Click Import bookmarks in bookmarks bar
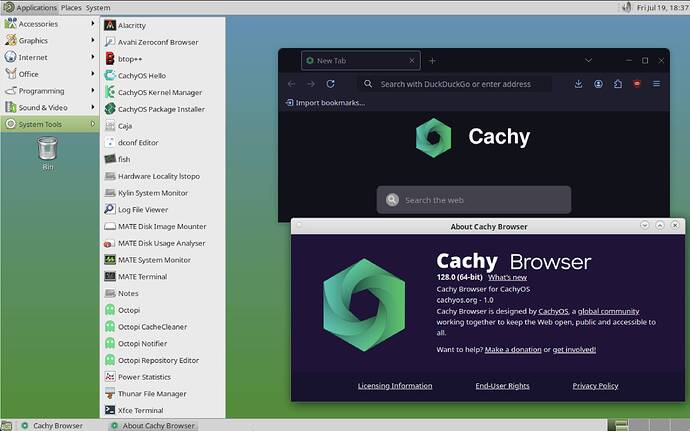The image size is (690, 431). pos(325,103)
